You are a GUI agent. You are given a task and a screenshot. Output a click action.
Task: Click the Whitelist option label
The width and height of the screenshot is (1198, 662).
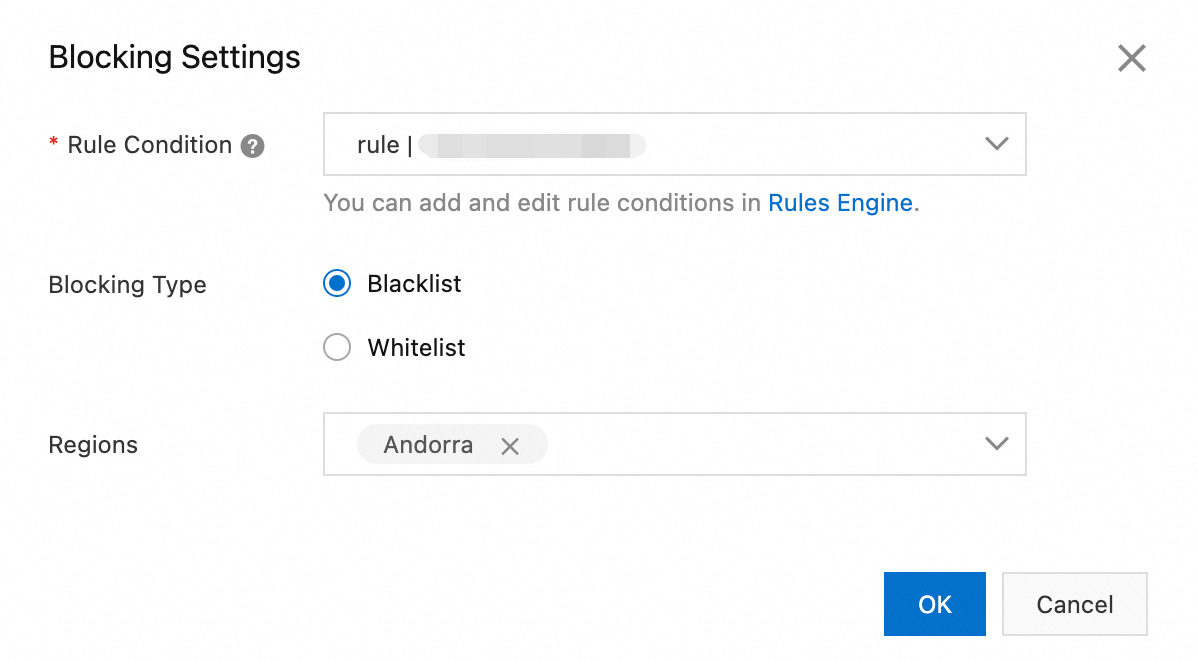(416, 348)
